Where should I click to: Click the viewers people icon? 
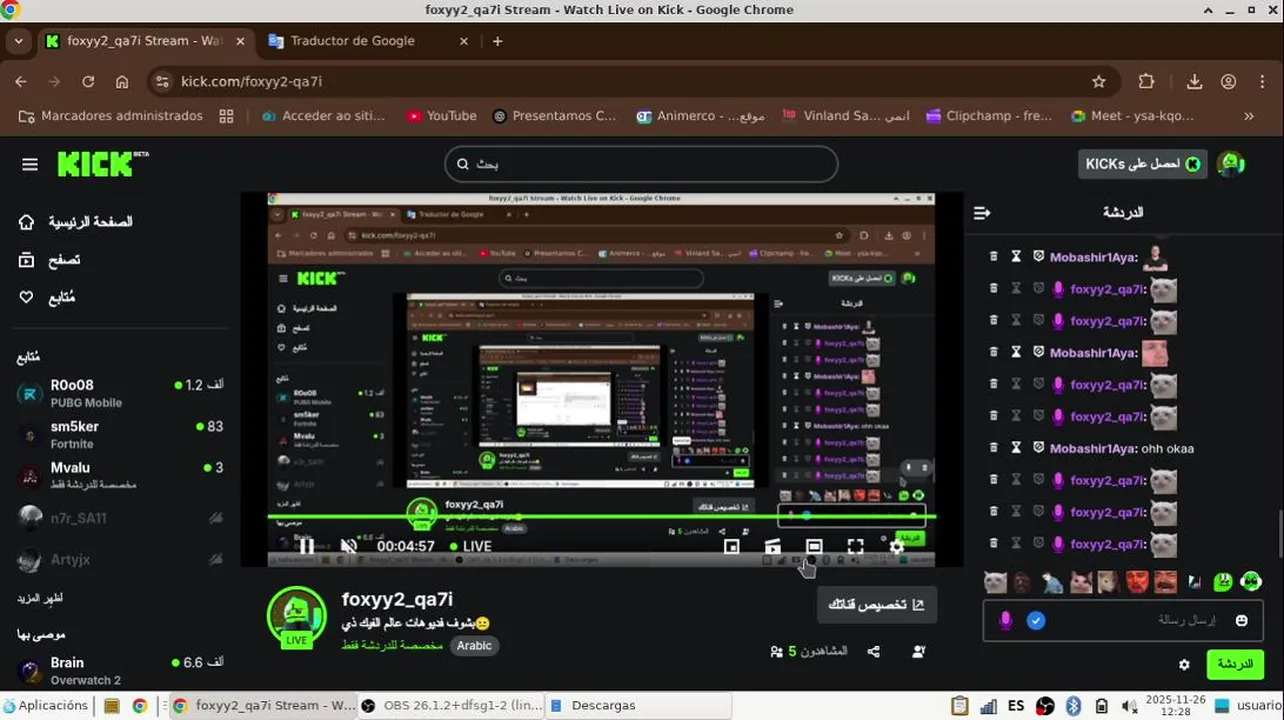777,652
